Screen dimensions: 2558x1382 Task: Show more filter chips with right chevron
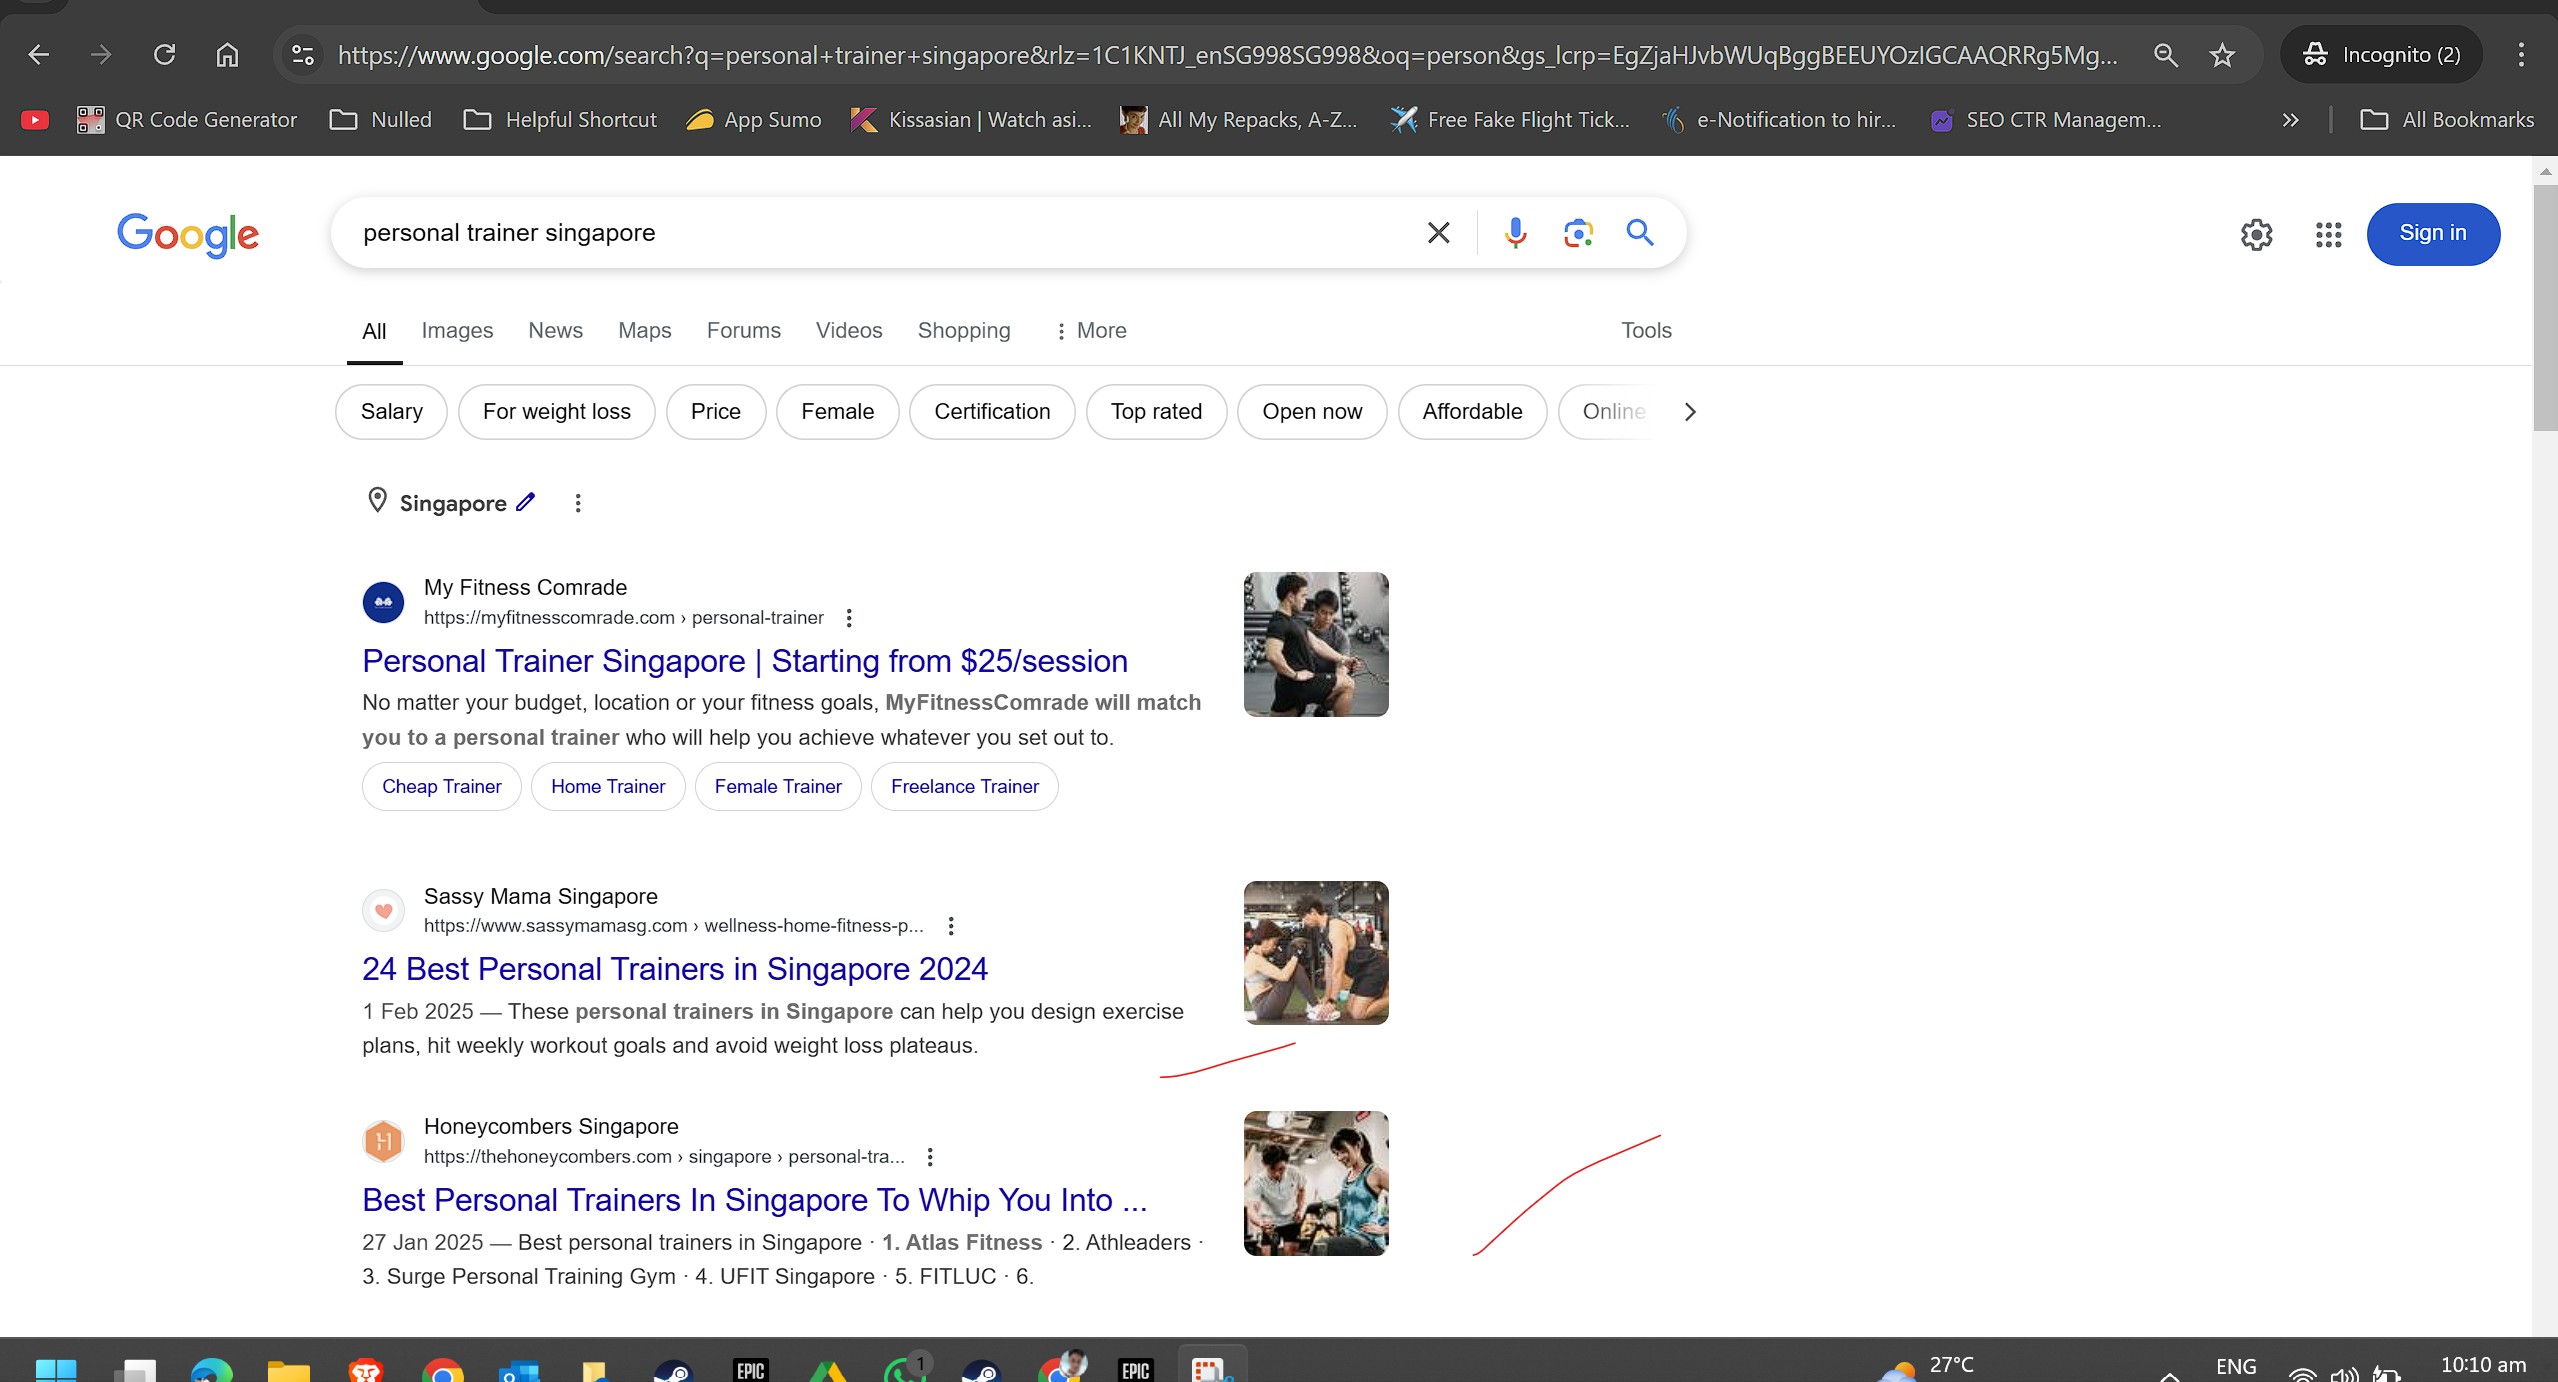[x=1690, y=411]
